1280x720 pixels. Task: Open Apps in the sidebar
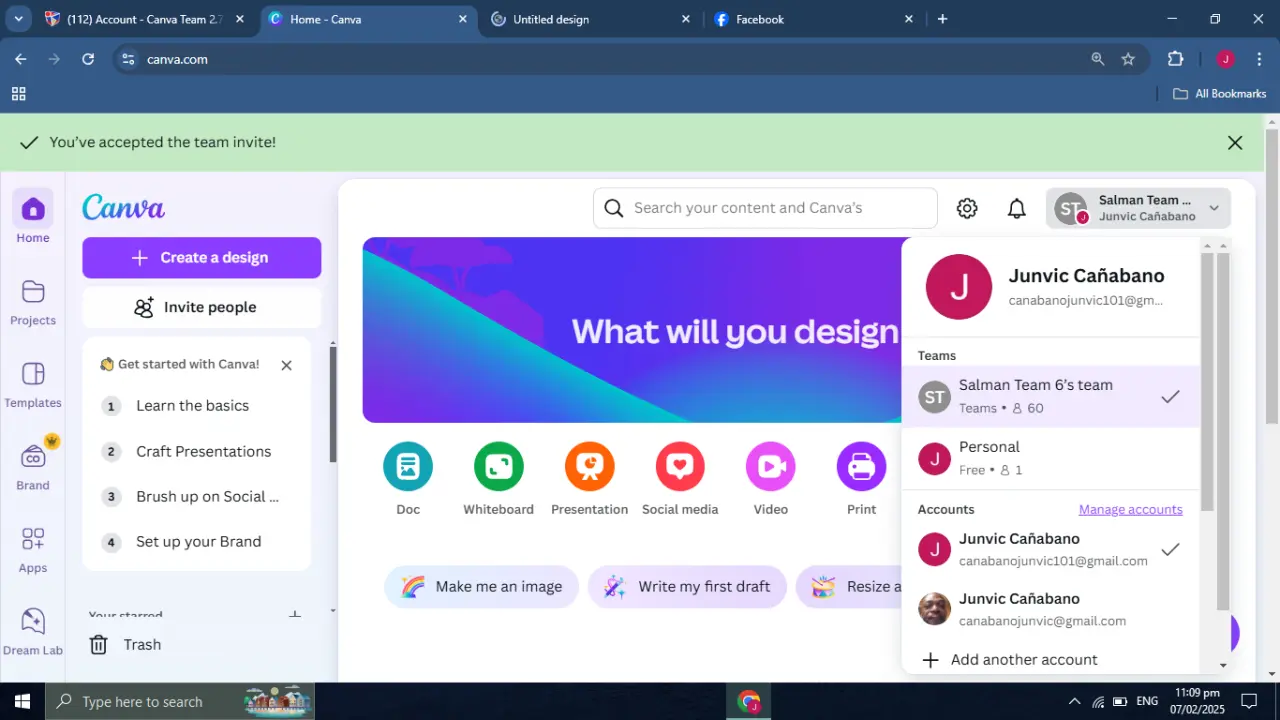point(33,549)
